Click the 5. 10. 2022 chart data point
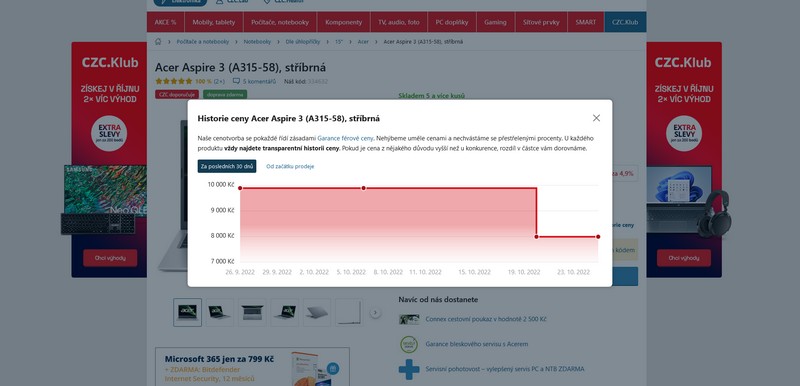 click(363, 188)
